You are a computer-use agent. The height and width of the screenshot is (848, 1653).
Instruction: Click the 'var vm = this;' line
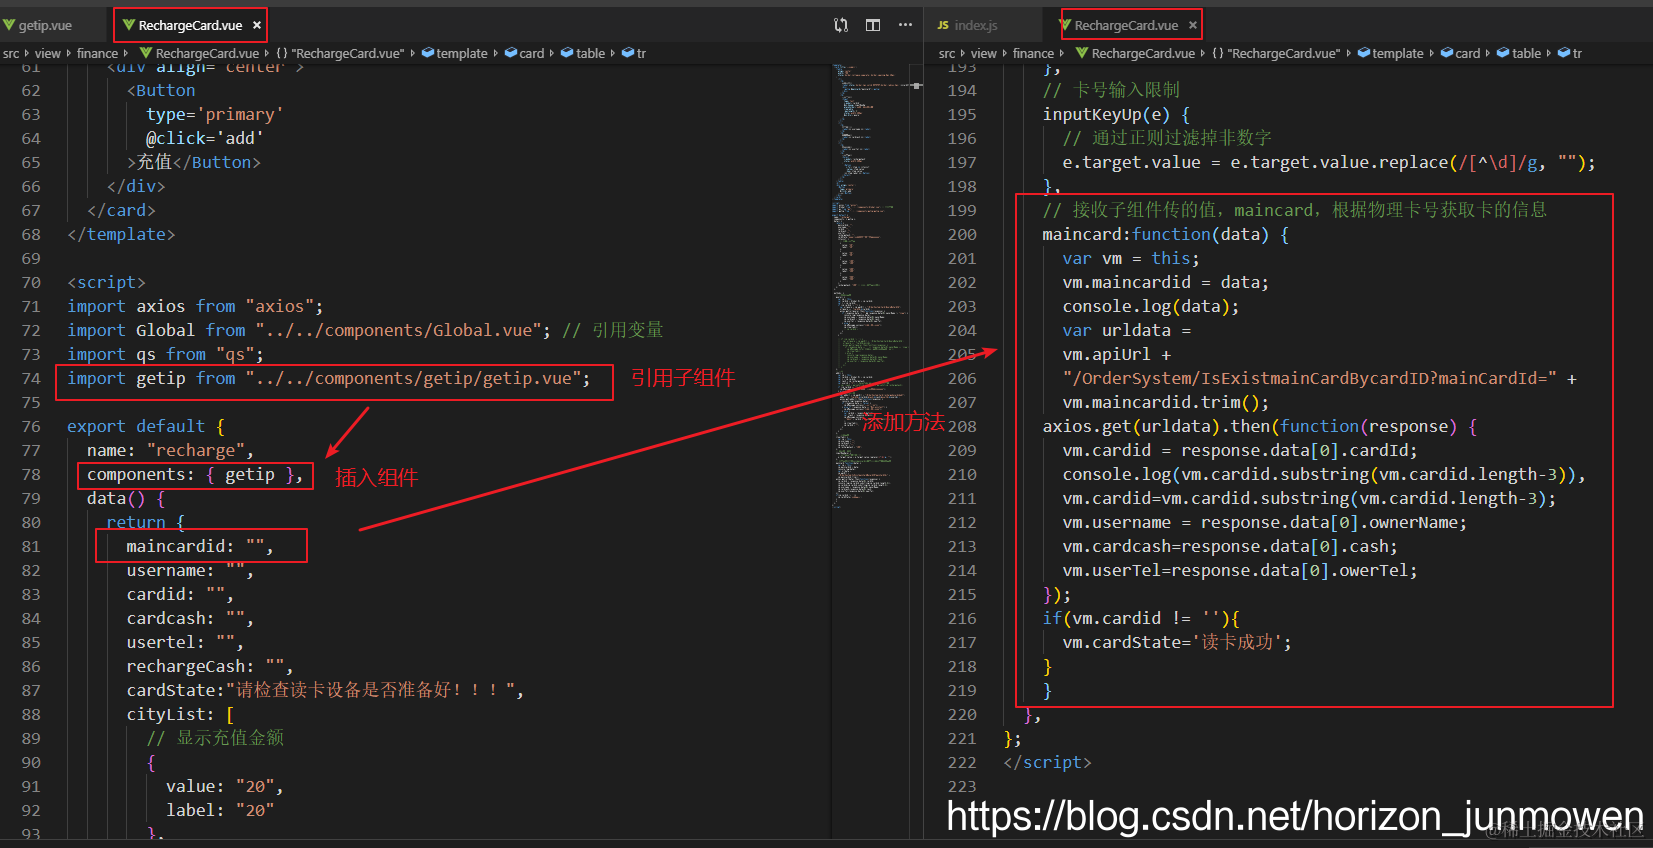[1130, 258]
